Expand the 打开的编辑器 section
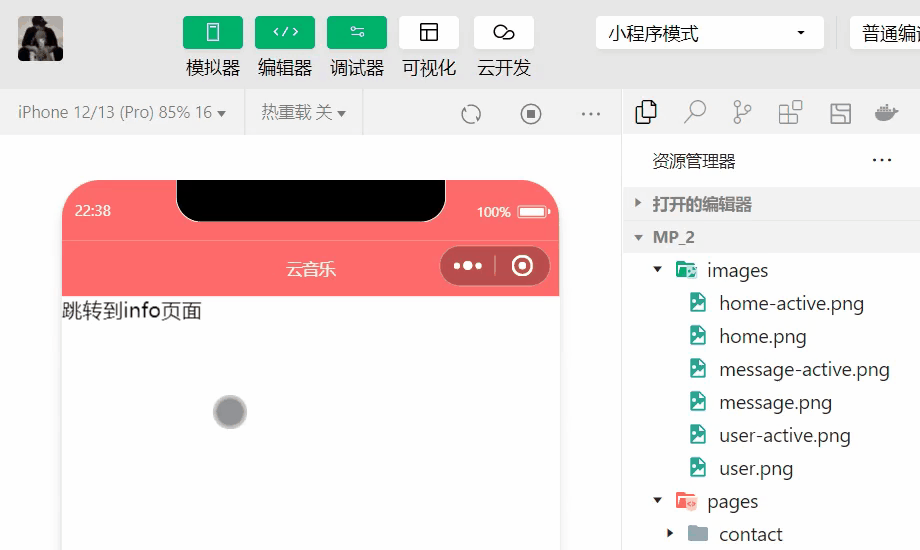Image resolution: width=920 pixels, height=550 pixels. click(772, 204)
